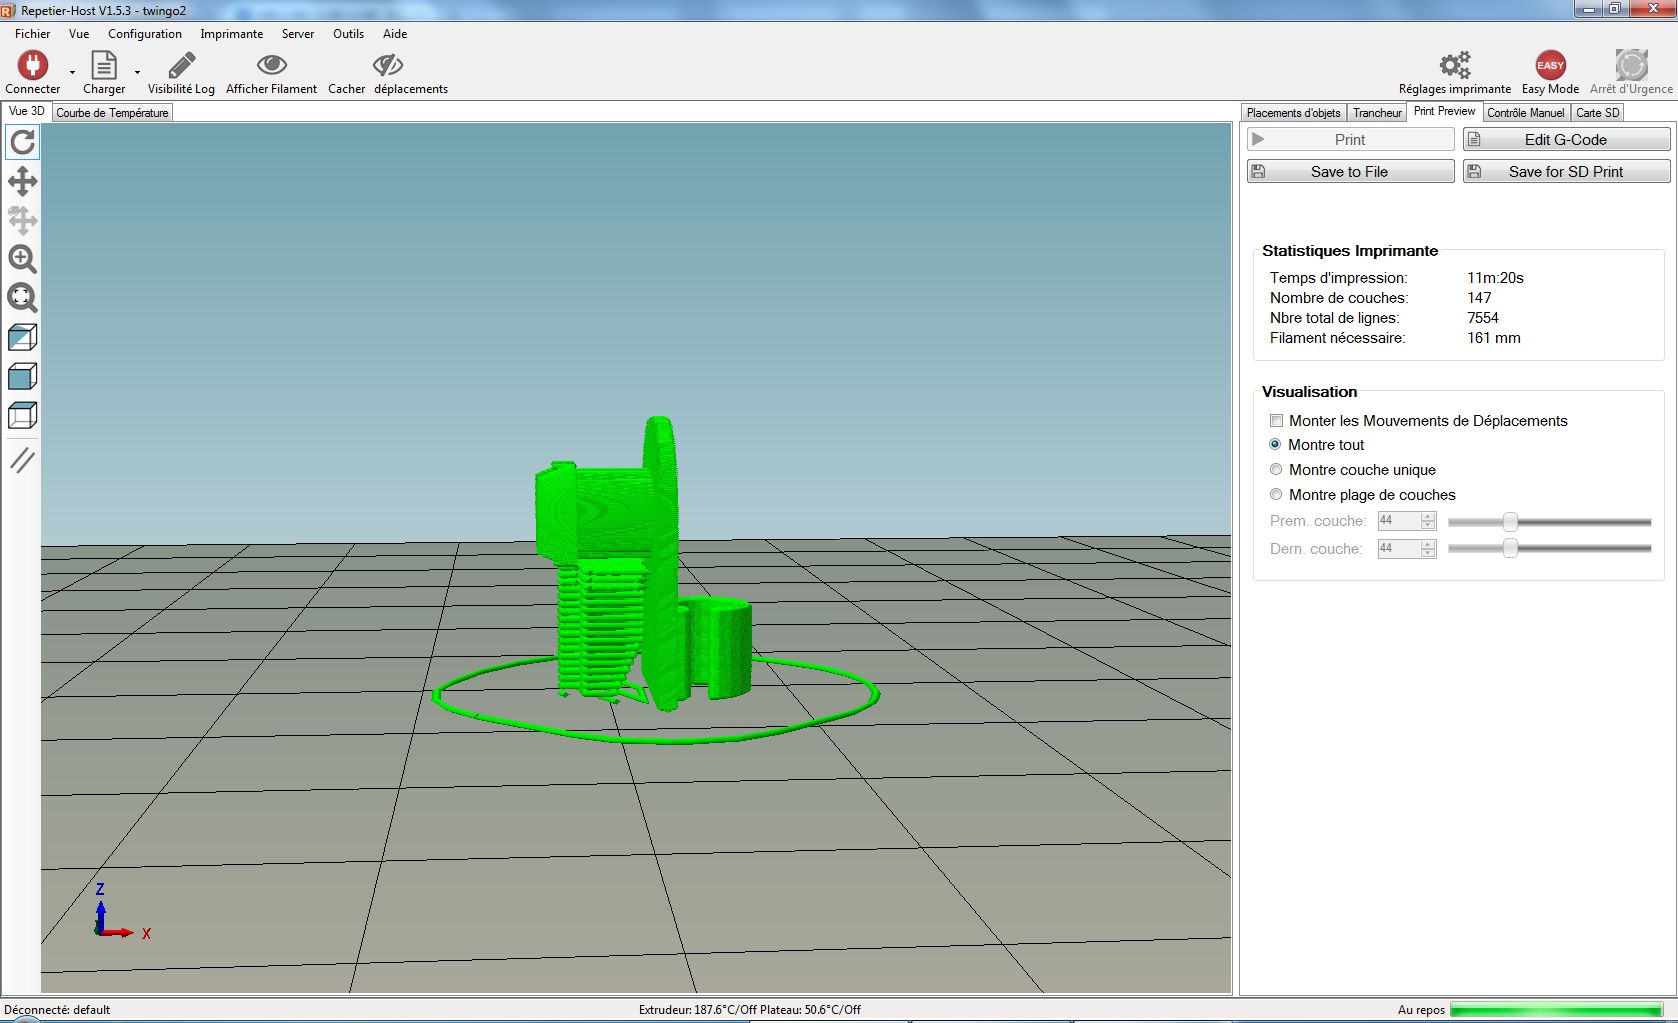Switch to isometric cube view
This screenshot has width=1678, height=1023.
[x=22, y=337]
